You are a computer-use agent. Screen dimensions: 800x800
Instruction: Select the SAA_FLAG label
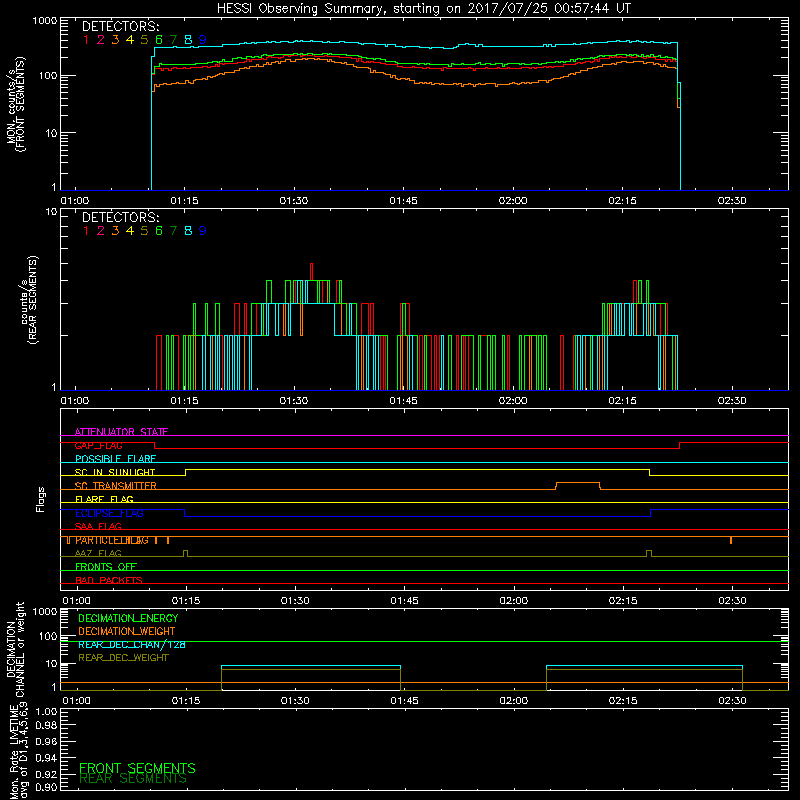click(98, 526)
